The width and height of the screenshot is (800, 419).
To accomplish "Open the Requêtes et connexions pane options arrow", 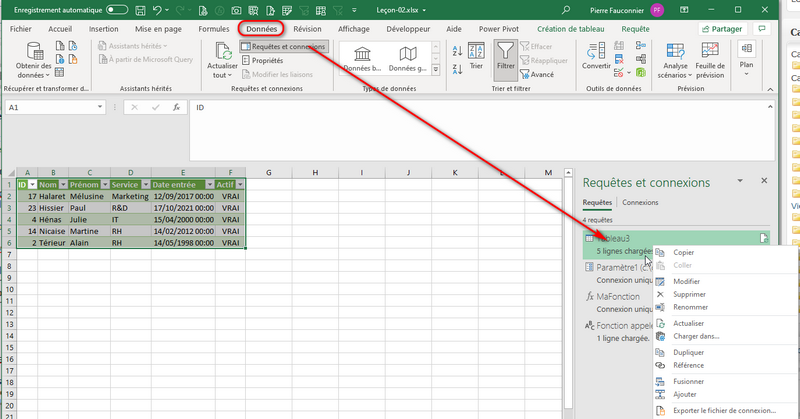I will [740, 181].
